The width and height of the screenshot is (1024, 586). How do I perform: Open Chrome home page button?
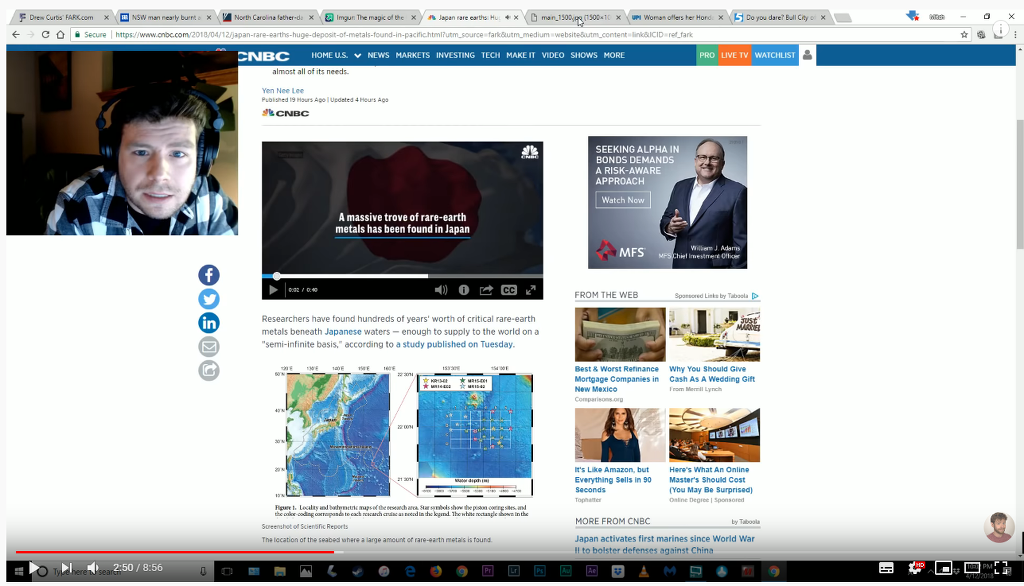click(60, 35)
